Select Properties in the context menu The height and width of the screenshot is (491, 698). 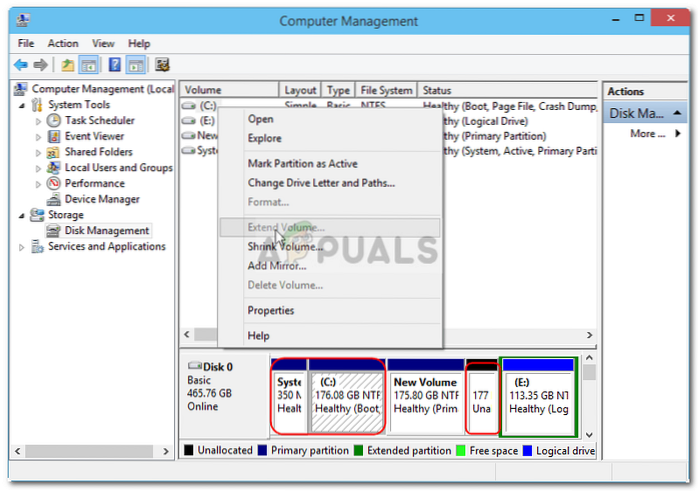pos(271,310)
